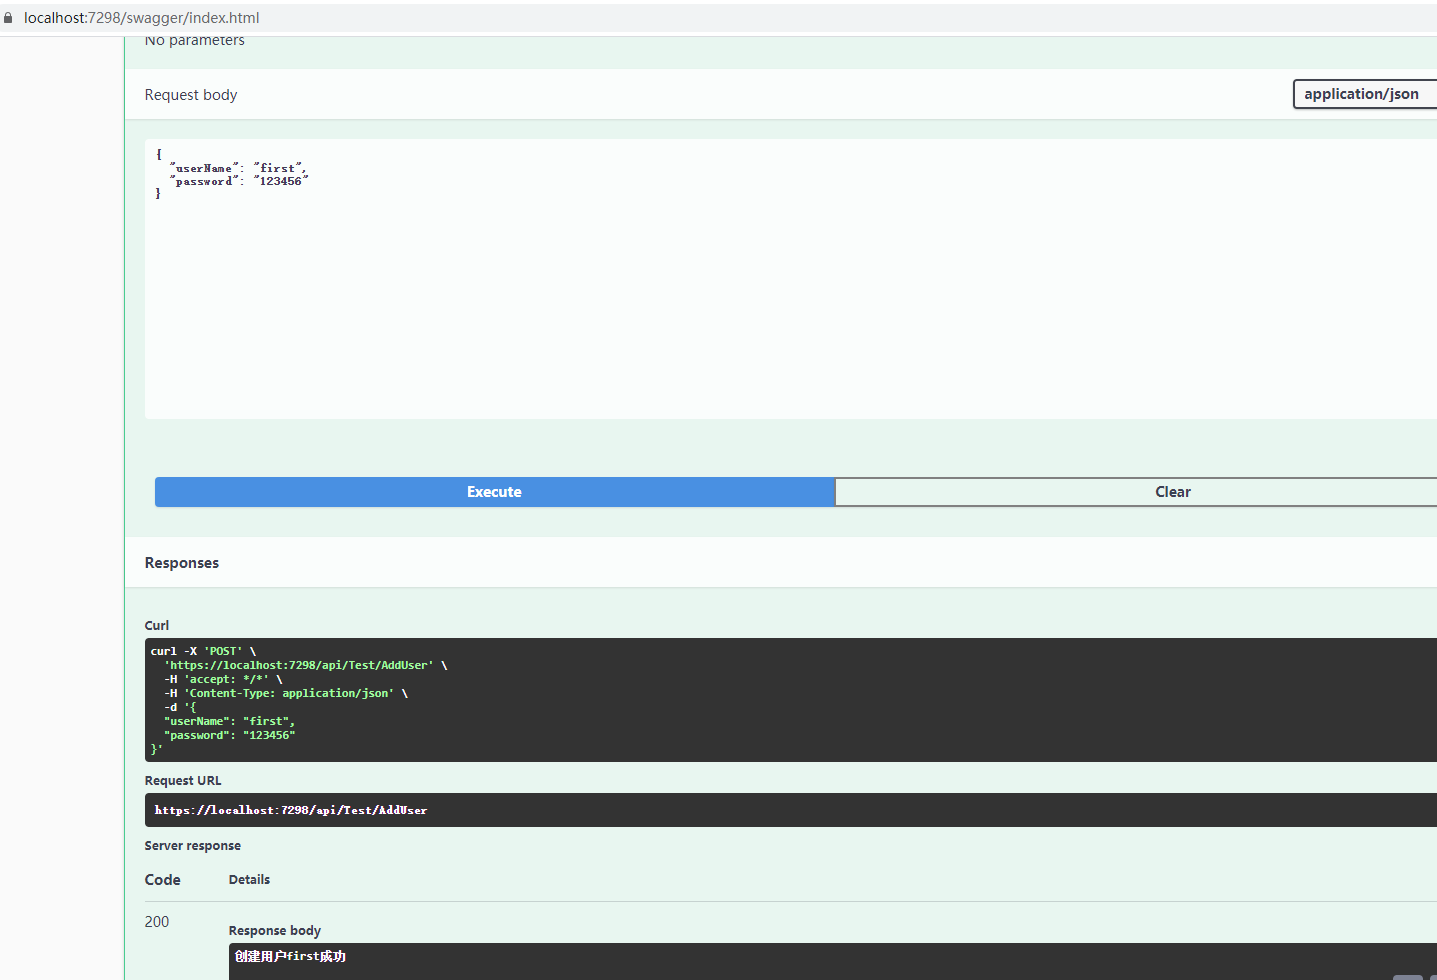The width and height of the screenshot is (1437, 980).
Task: Click the "Details" column header
Action: (x=249, y=880)
